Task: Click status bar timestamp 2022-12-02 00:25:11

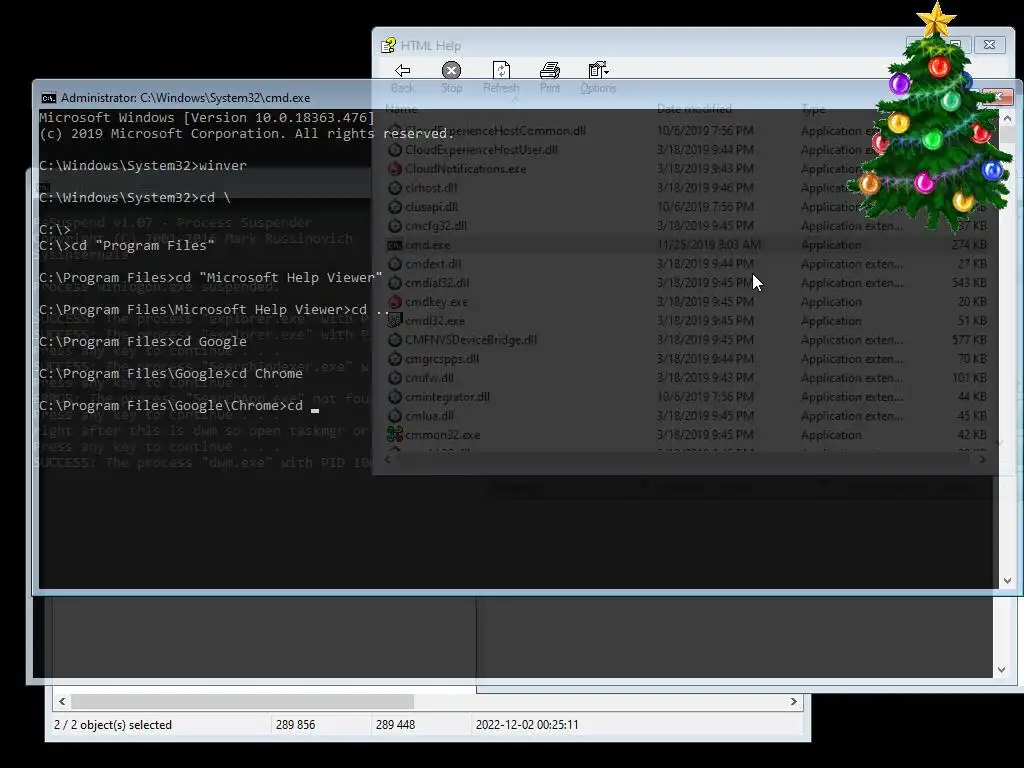Action: 527,725
